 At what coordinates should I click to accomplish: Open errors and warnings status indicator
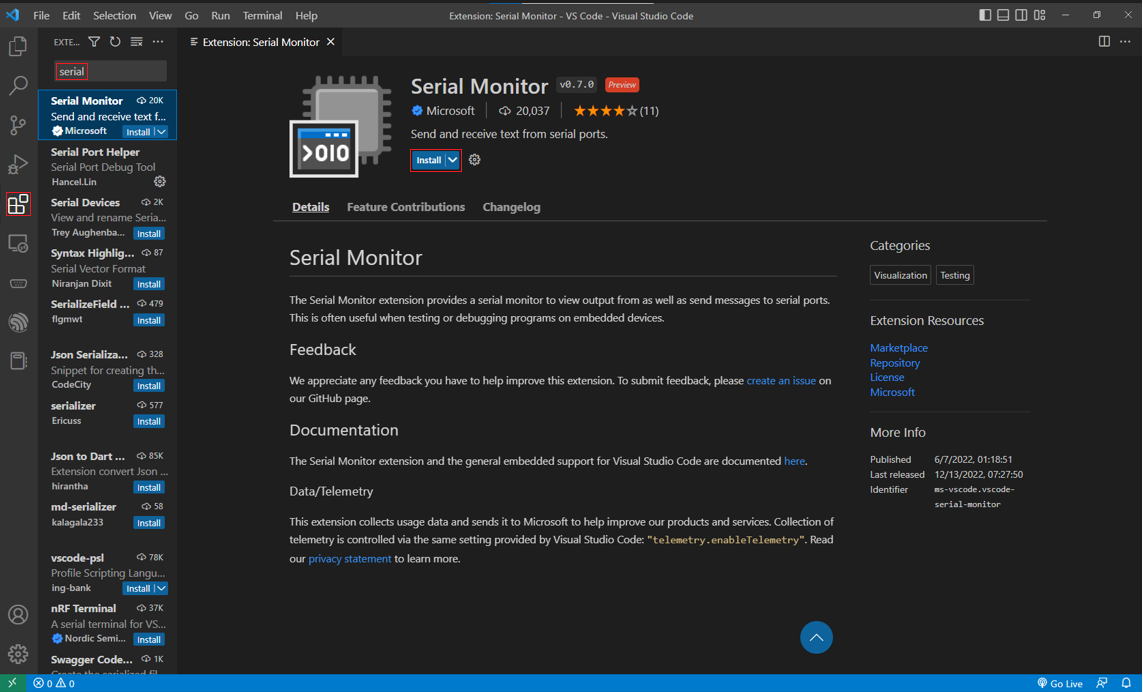point(54,683)
